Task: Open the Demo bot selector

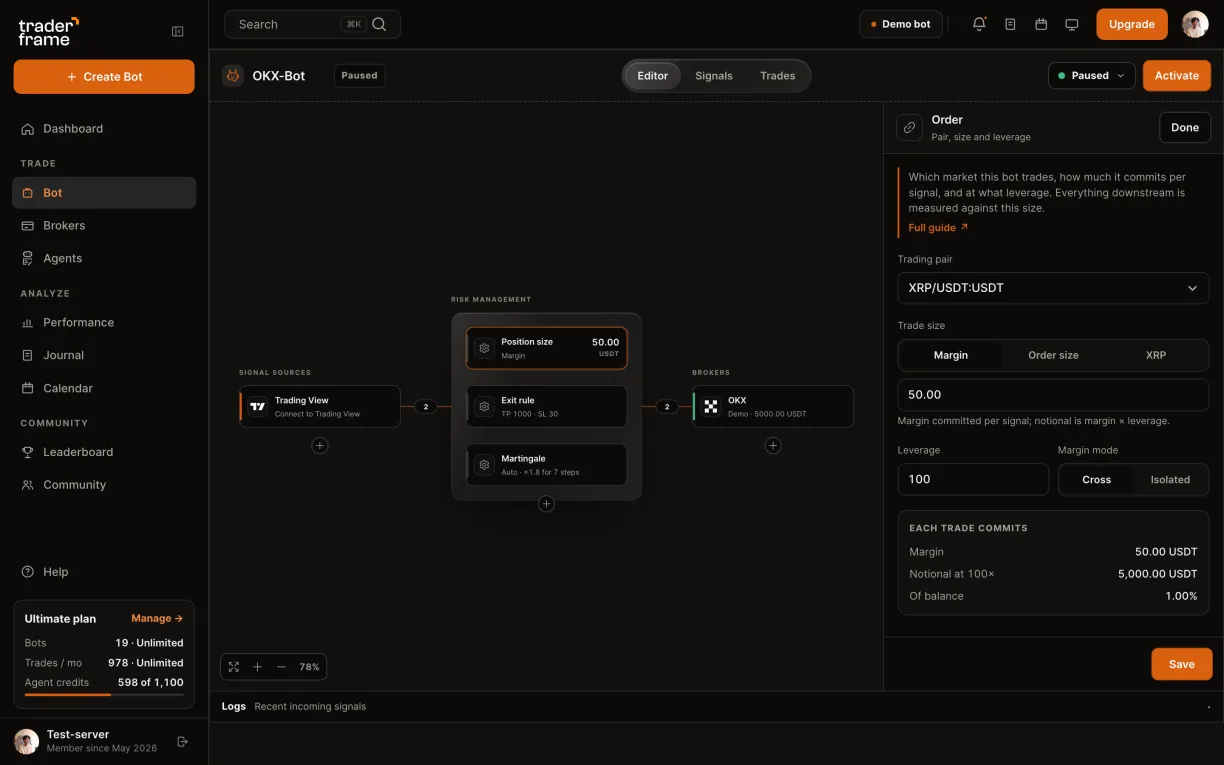Action: pyautogui.click(x=901, y=24)
